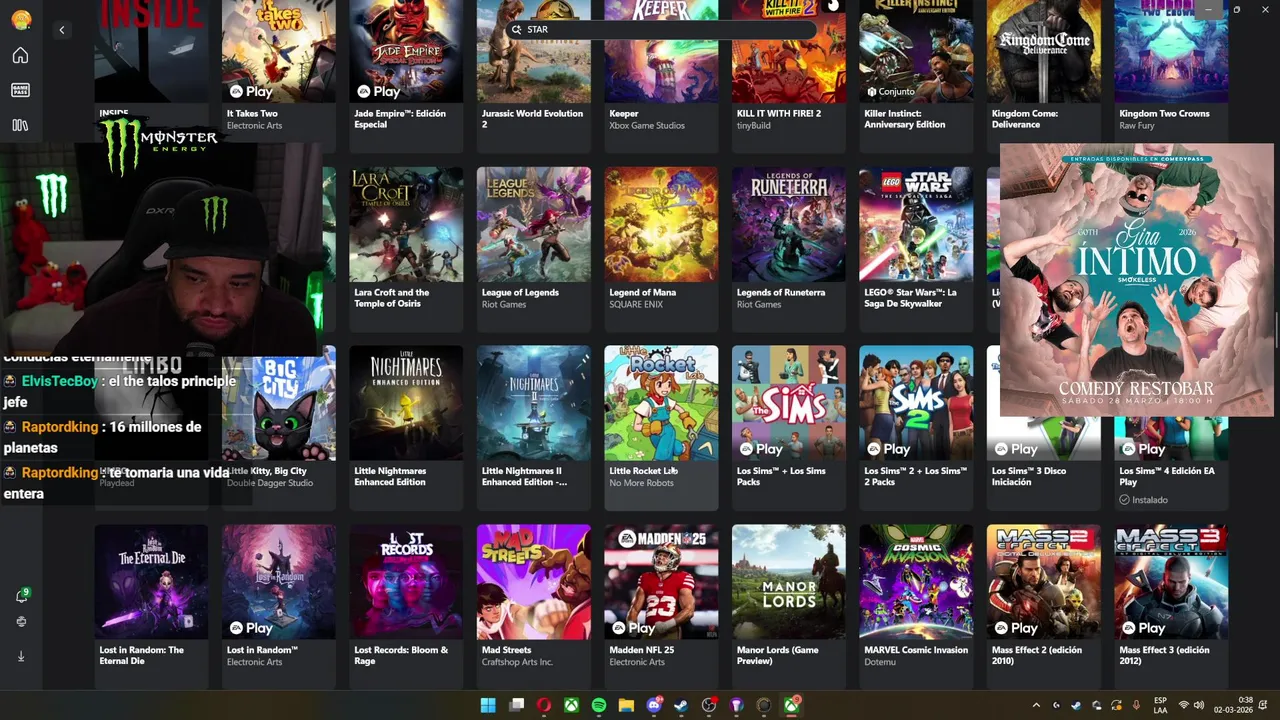Open Little Nightmares Enhanced Edition cover
This screenshot has width=1280, height=720.
(x=406, y=403)
